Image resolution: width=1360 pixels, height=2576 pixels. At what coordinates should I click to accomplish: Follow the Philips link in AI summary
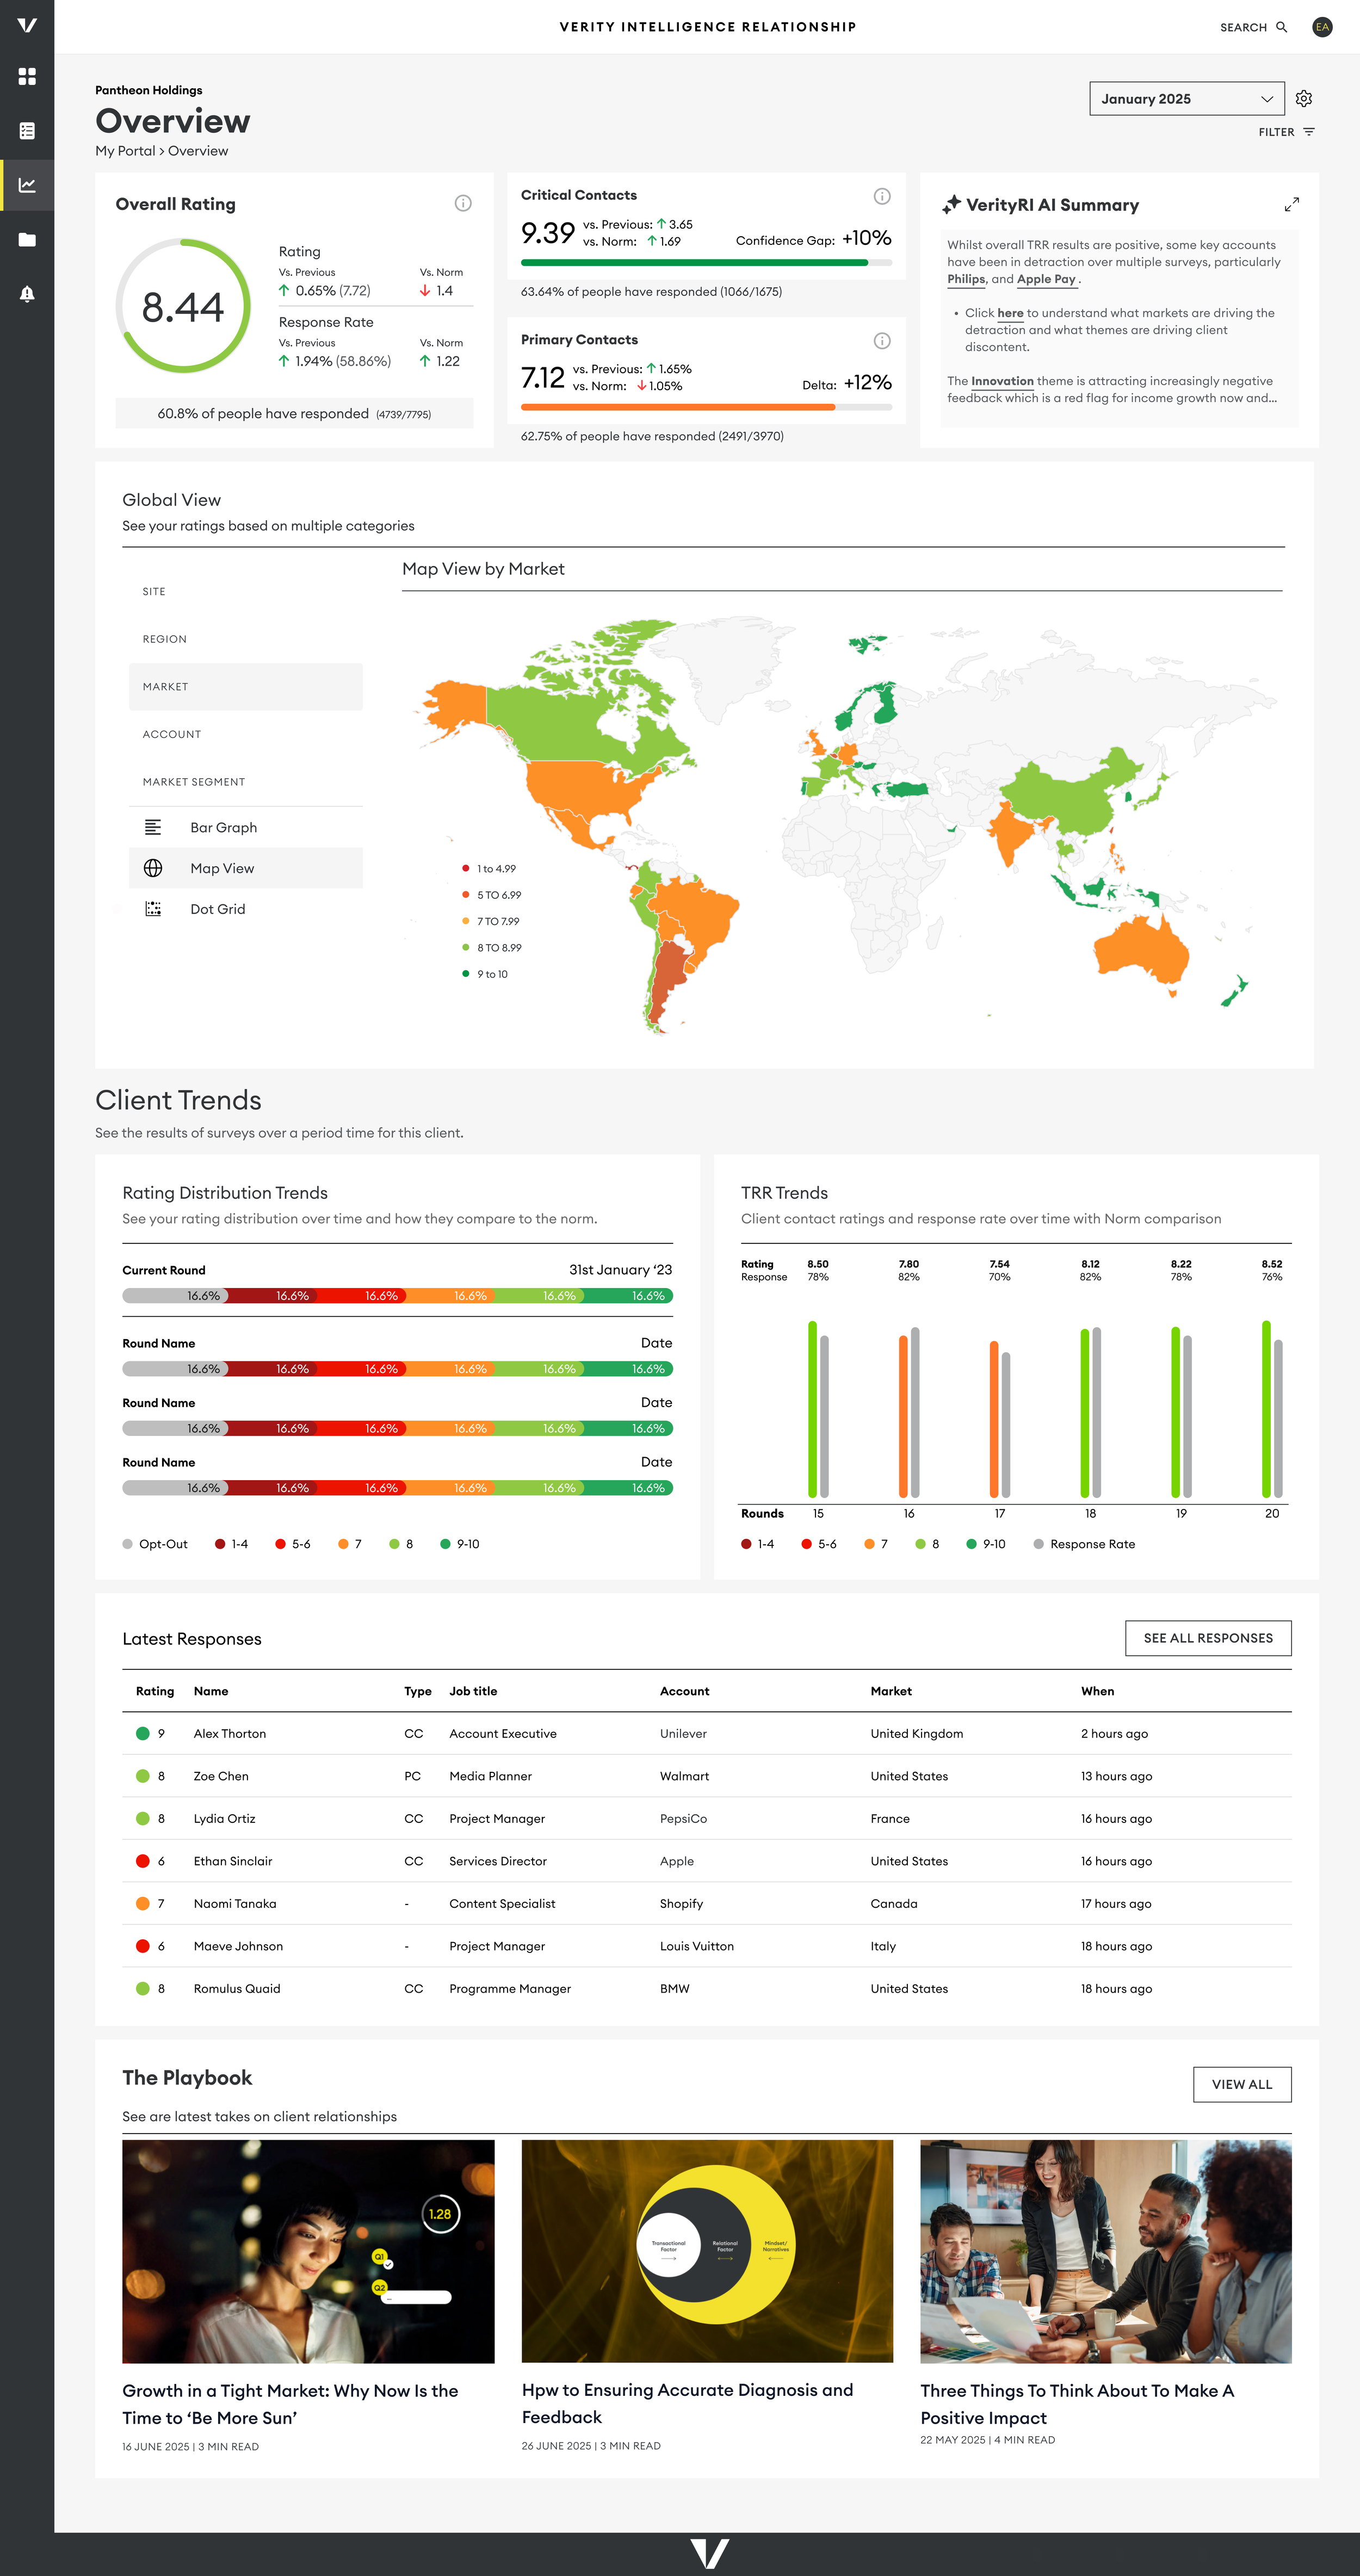[966, 280]
